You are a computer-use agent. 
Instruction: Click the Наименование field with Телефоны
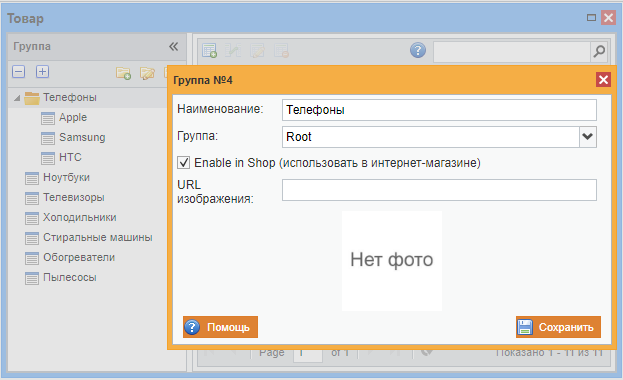point(439,110)
